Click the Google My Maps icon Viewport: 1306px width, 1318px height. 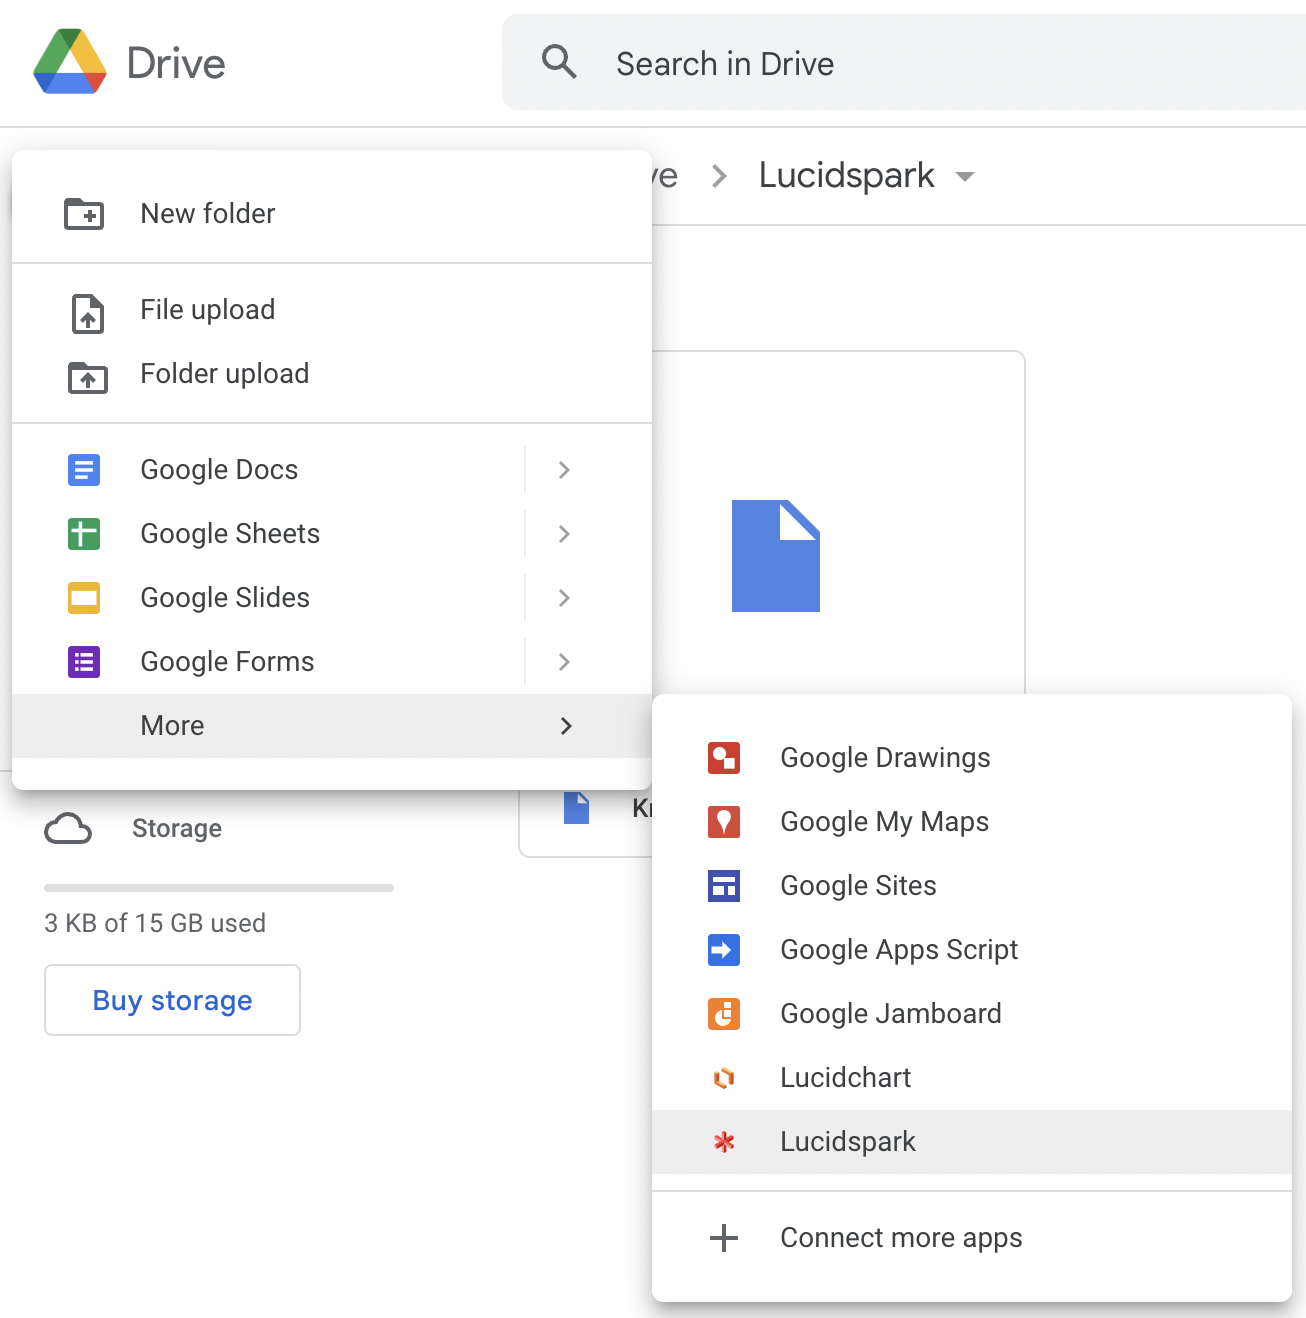(724, 822)
